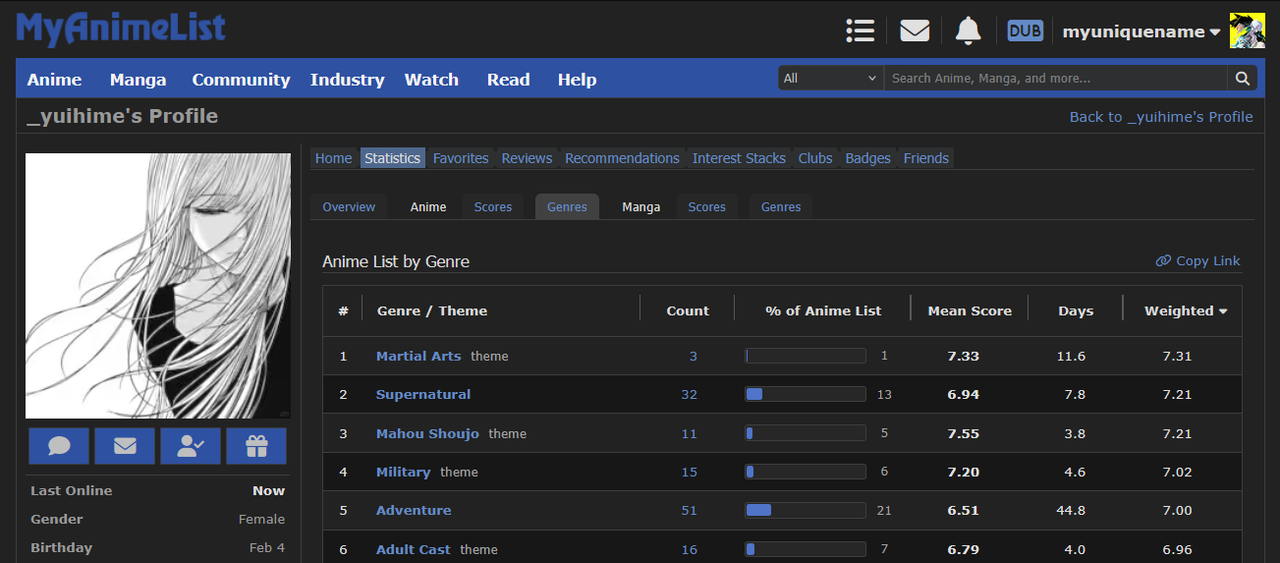This screenshot has height=563, width=1280.
Task: Switch to the Interest Stacks tab
Action: (x=739, y=158)
